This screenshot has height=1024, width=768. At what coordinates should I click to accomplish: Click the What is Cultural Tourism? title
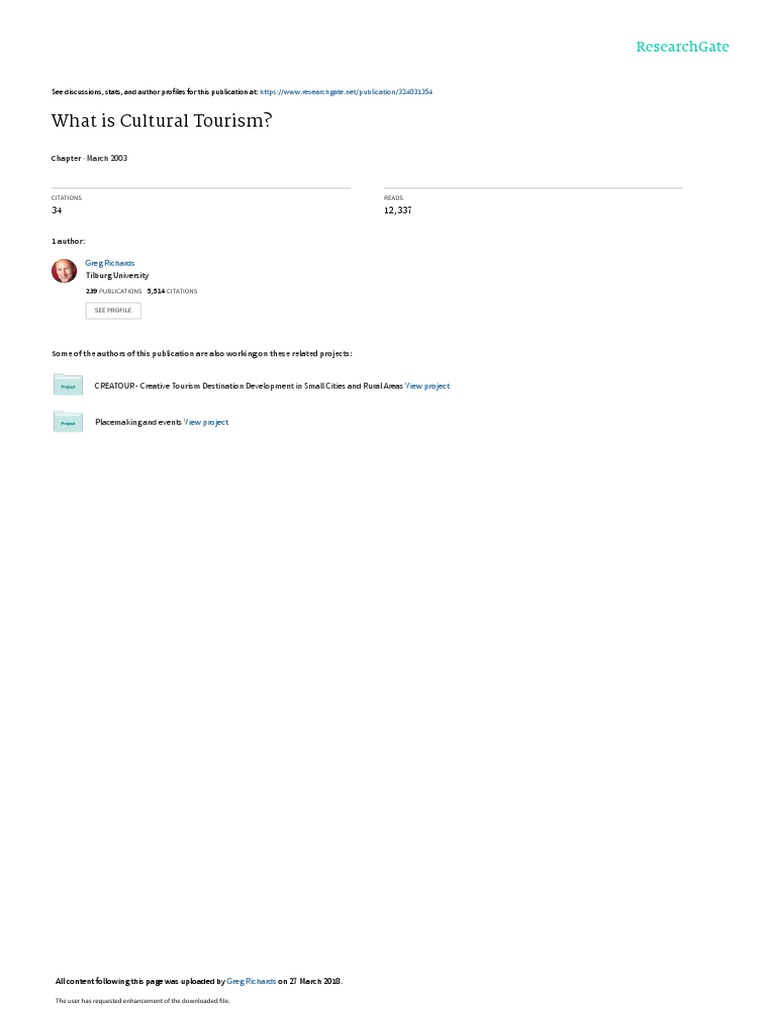pyautogui.click(x=161, y=121)
